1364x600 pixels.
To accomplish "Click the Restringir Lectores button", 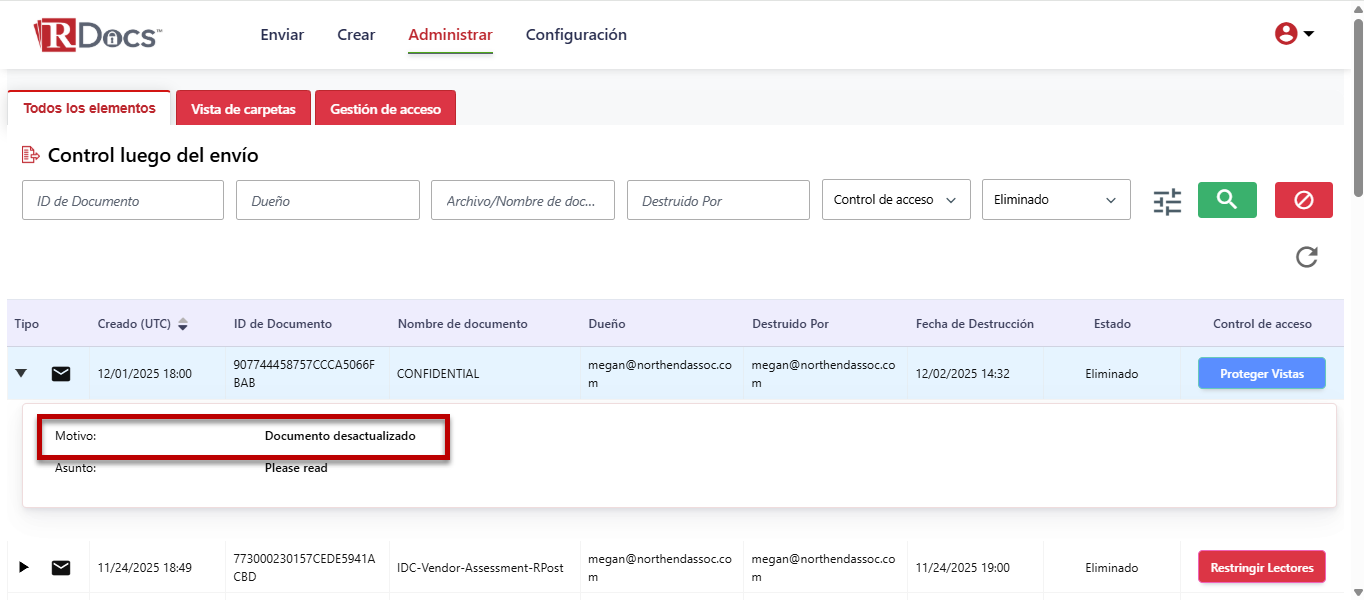I will [x=1261, y=568].
